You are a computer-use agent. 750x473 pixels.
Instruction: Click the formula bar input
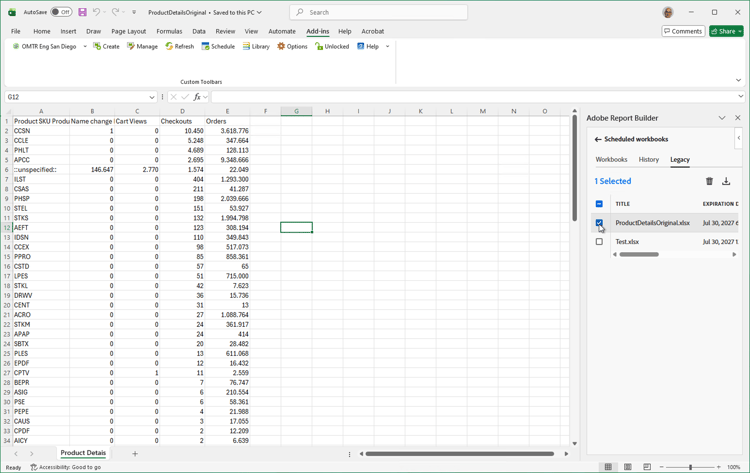point(474,97)
